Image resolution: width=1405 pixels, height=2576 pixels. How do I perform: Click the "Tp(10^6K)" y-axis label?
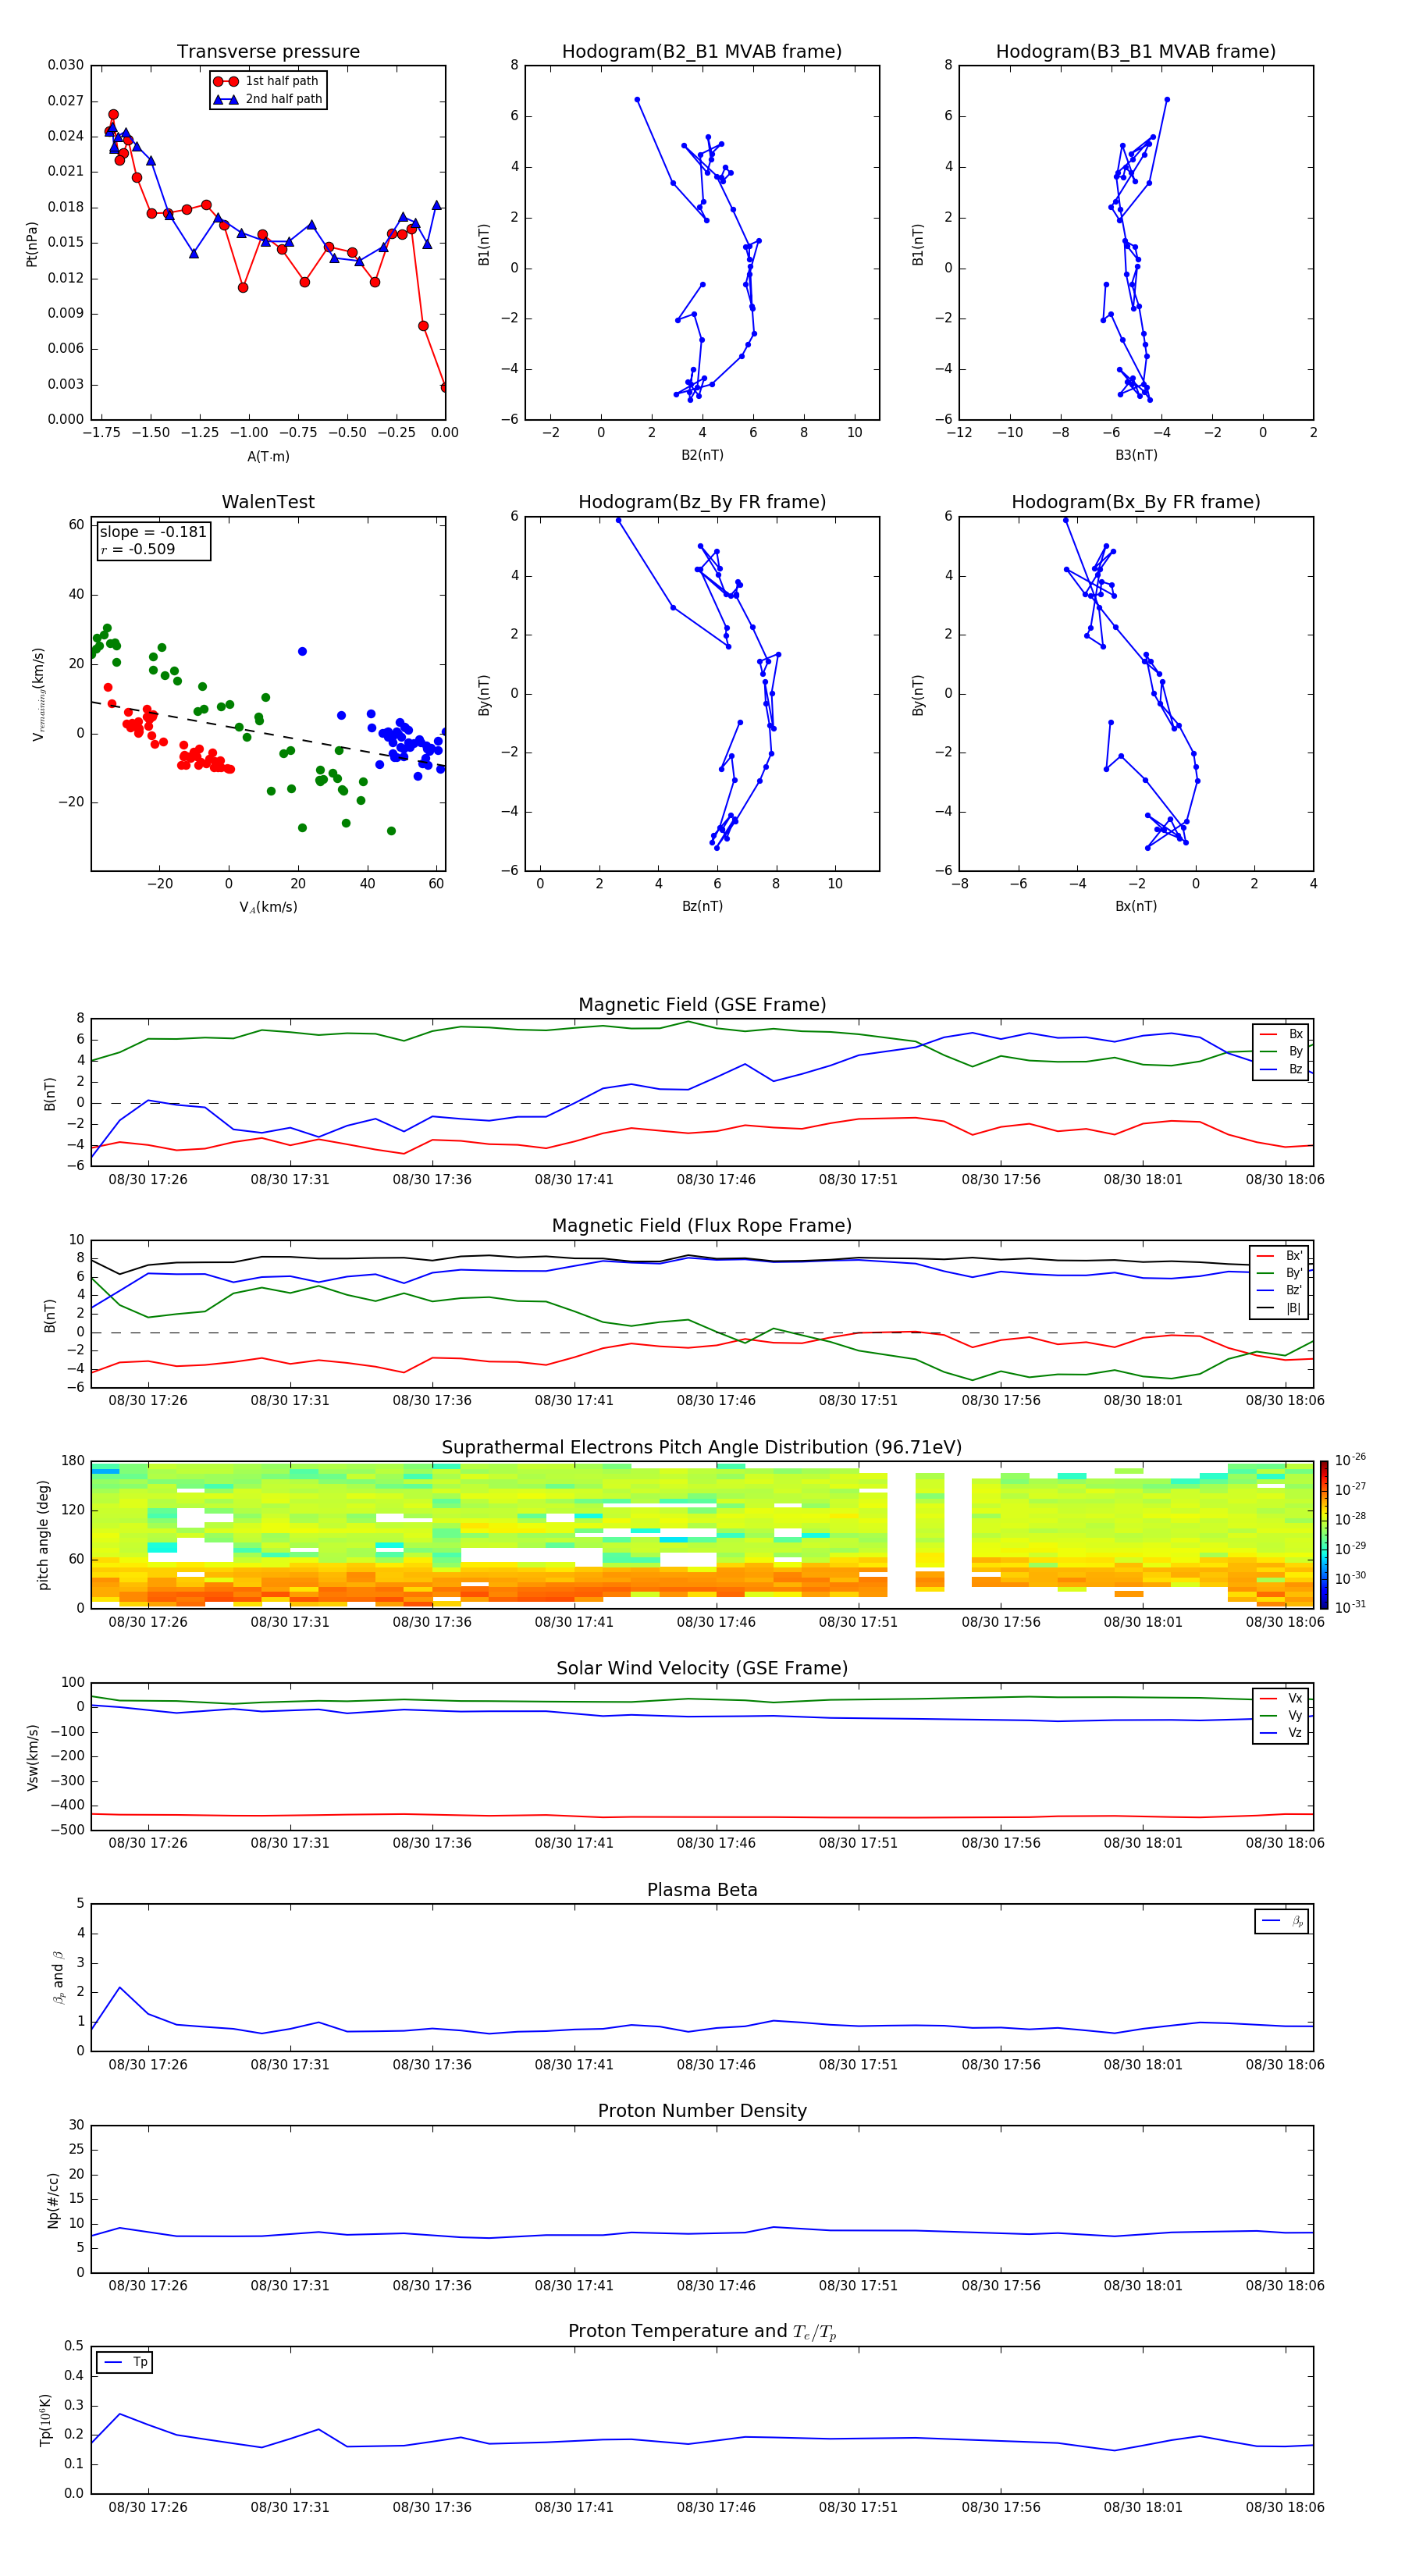coord(45,2420)
